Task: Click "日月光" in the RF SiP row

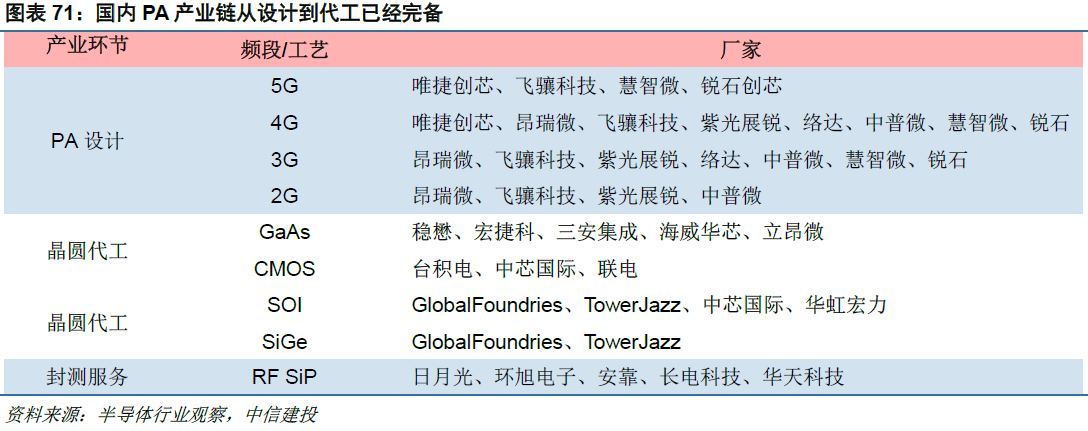Action: coord(442,378)
